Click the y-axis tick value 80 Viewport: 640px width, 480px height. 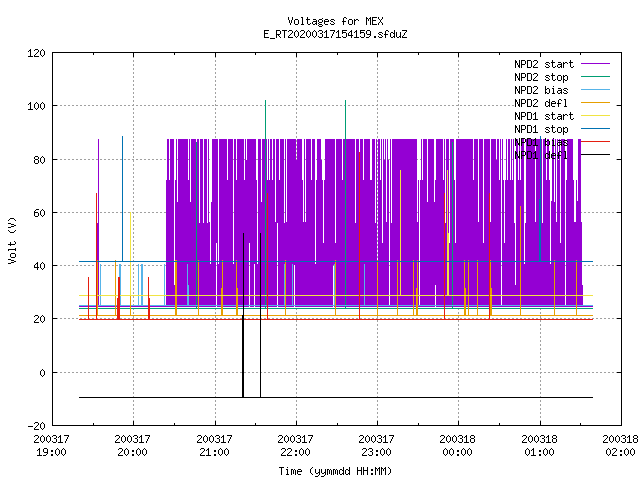tap(39, 160)
